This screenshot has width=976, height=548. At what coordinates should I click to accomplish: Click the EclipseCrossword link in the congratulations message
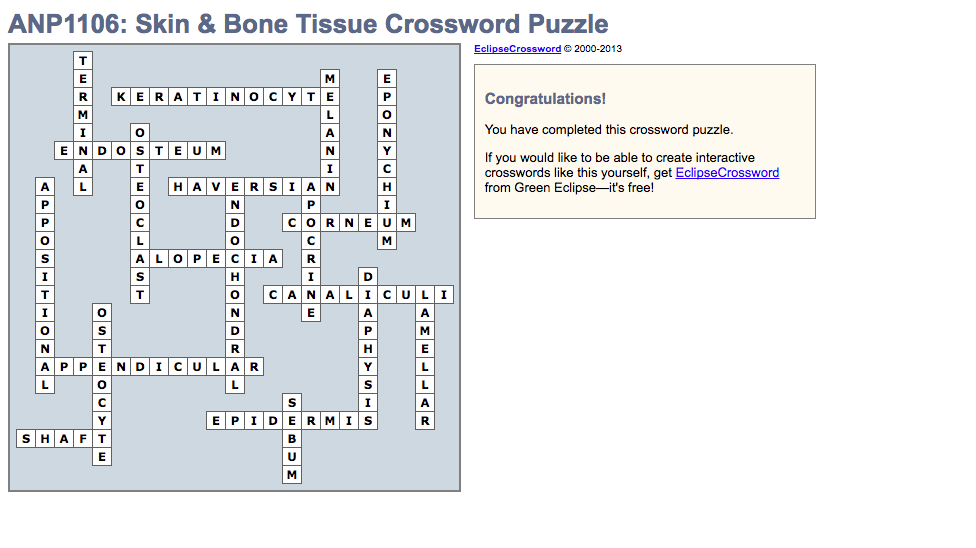(727, 173)
